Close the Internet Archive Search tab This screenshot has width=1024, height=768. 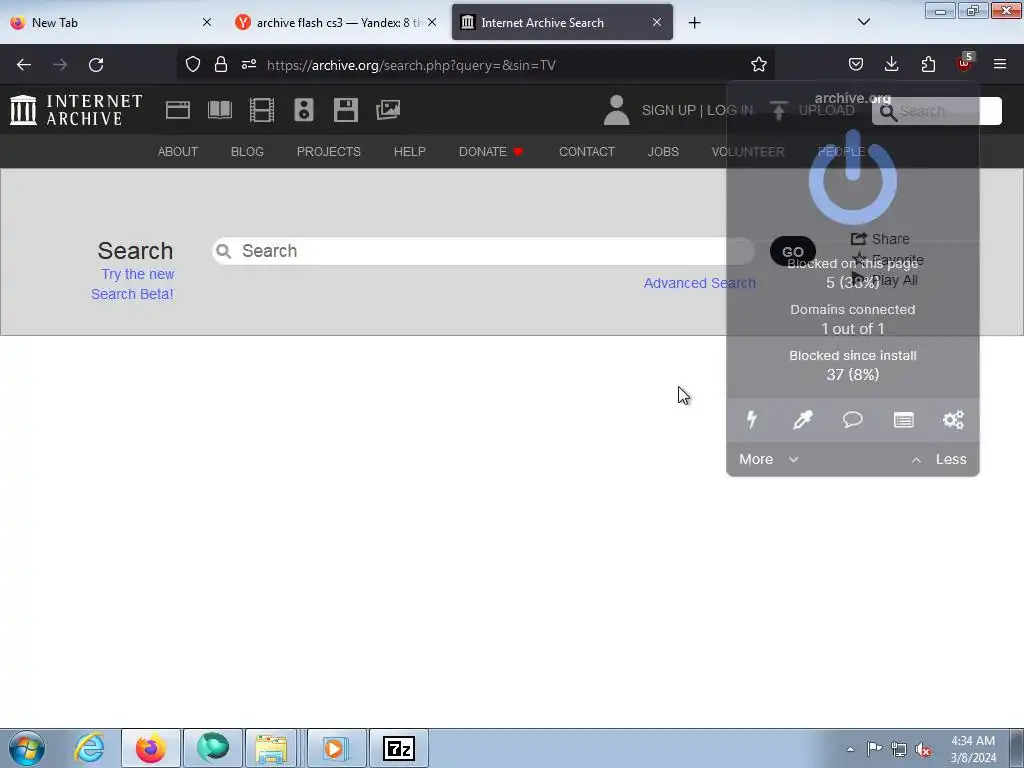[656, 22]
